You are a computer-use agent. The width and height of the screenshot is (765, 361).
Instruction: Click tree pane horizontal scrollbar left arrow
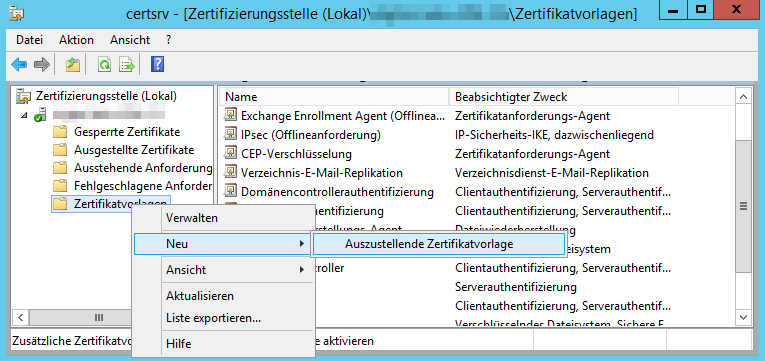(x=20, y=318)
